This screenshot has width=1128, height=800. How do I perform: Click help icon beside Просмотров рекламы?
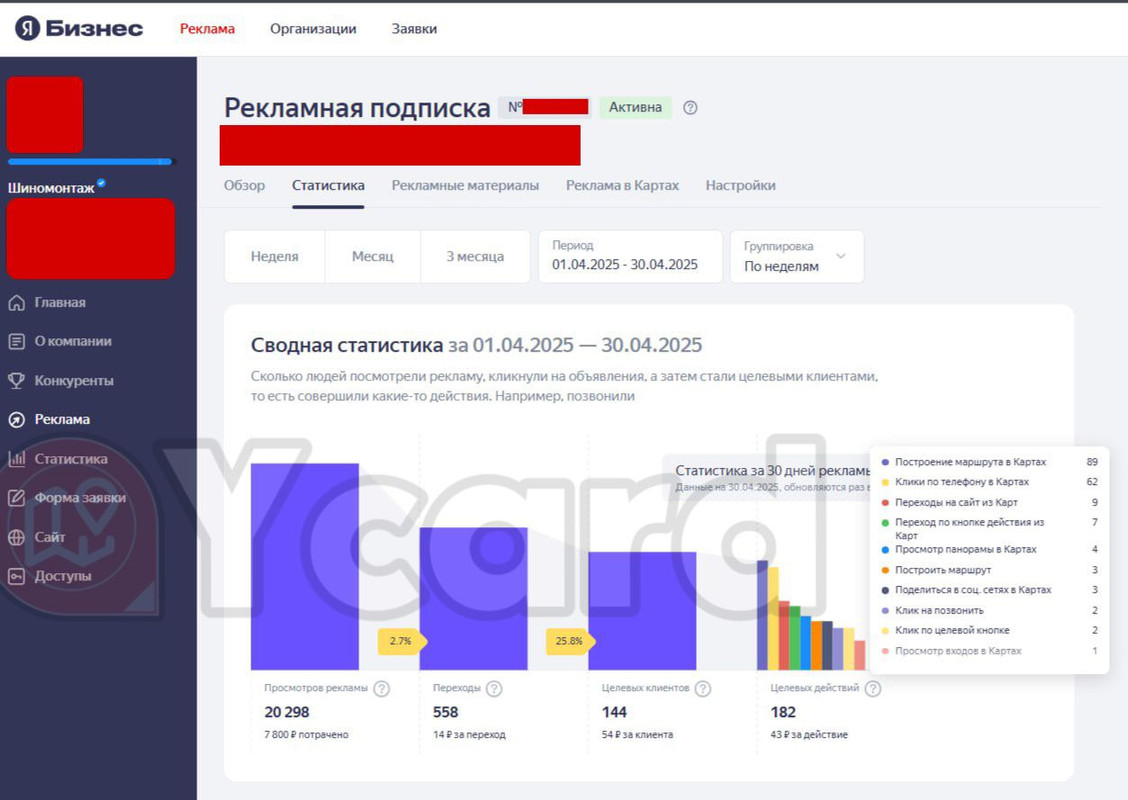382,688
